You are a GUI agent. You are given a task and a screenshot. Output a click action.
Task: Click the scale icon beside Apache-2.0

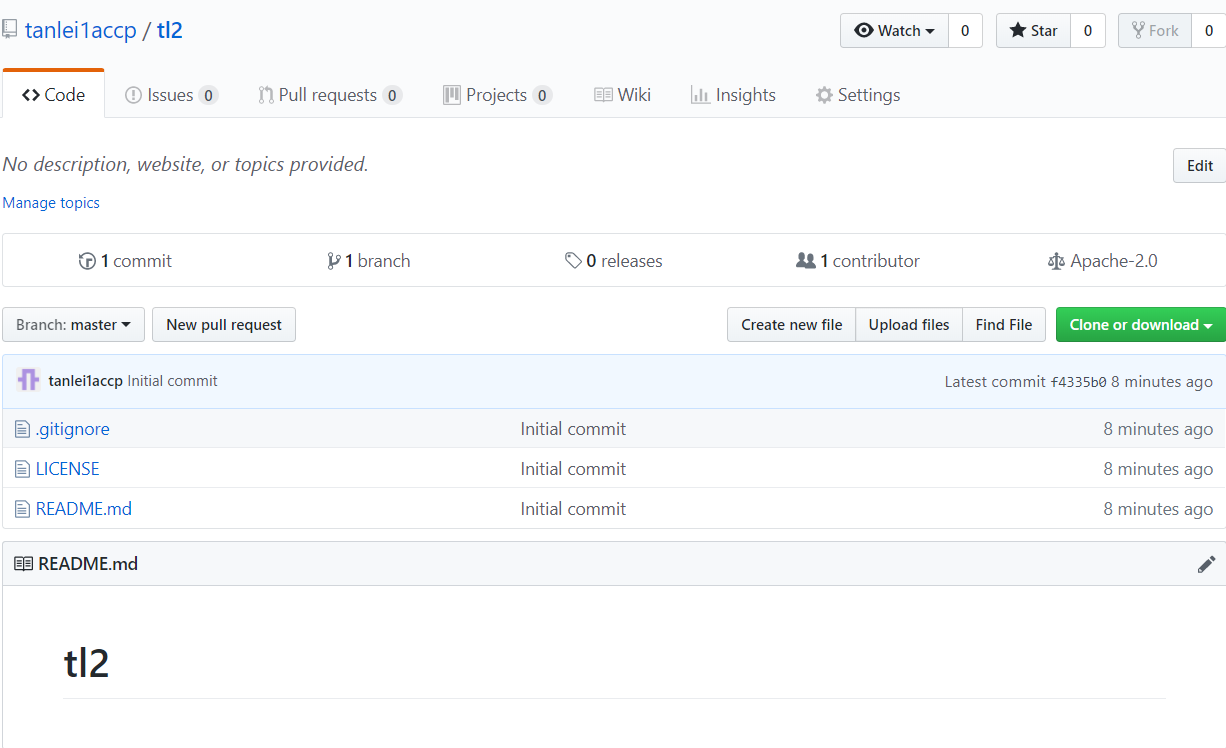1056,261
